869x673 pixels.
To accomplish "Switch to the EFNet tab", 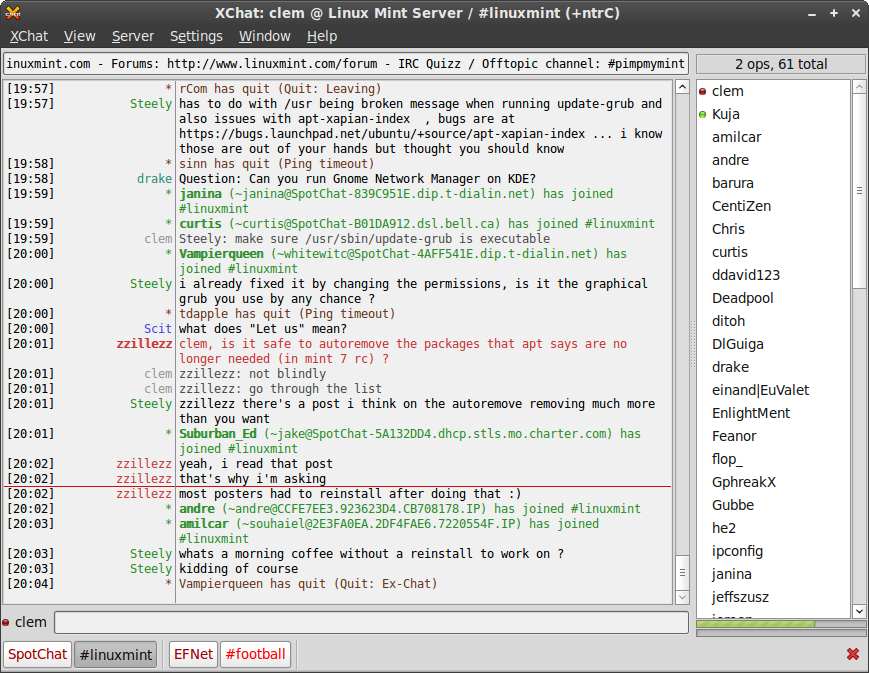I will tap(193, 654).
